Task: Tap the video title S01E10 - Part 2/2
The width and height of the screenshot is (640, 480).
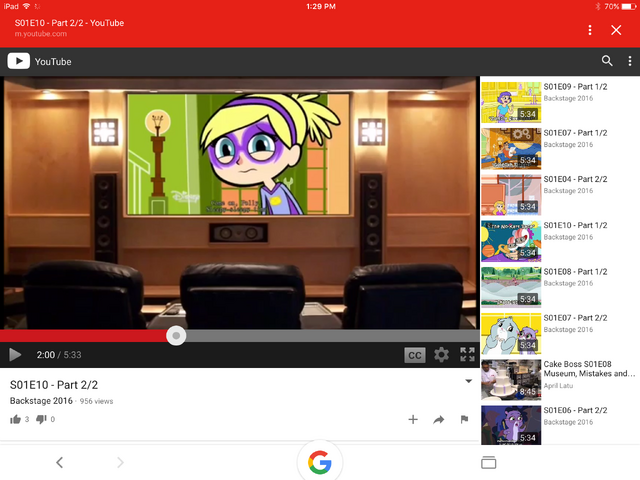Action: pyautogui.click(x=54, y=385)
